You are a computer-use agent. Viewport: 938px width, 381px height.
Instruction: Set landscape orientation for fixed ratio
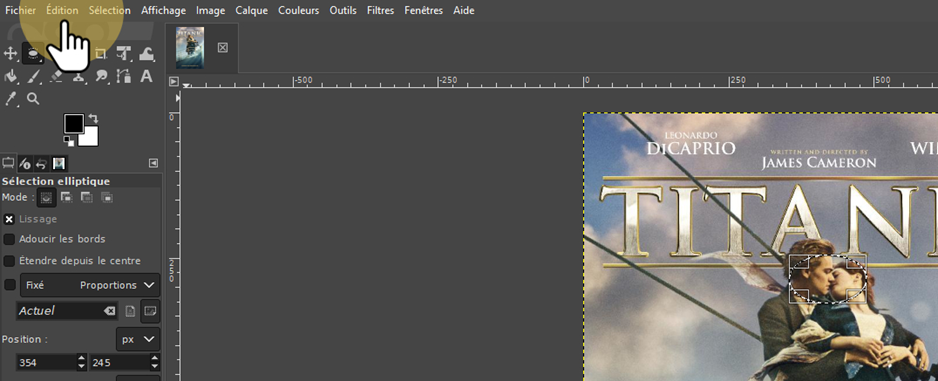[x=150, y=311]
